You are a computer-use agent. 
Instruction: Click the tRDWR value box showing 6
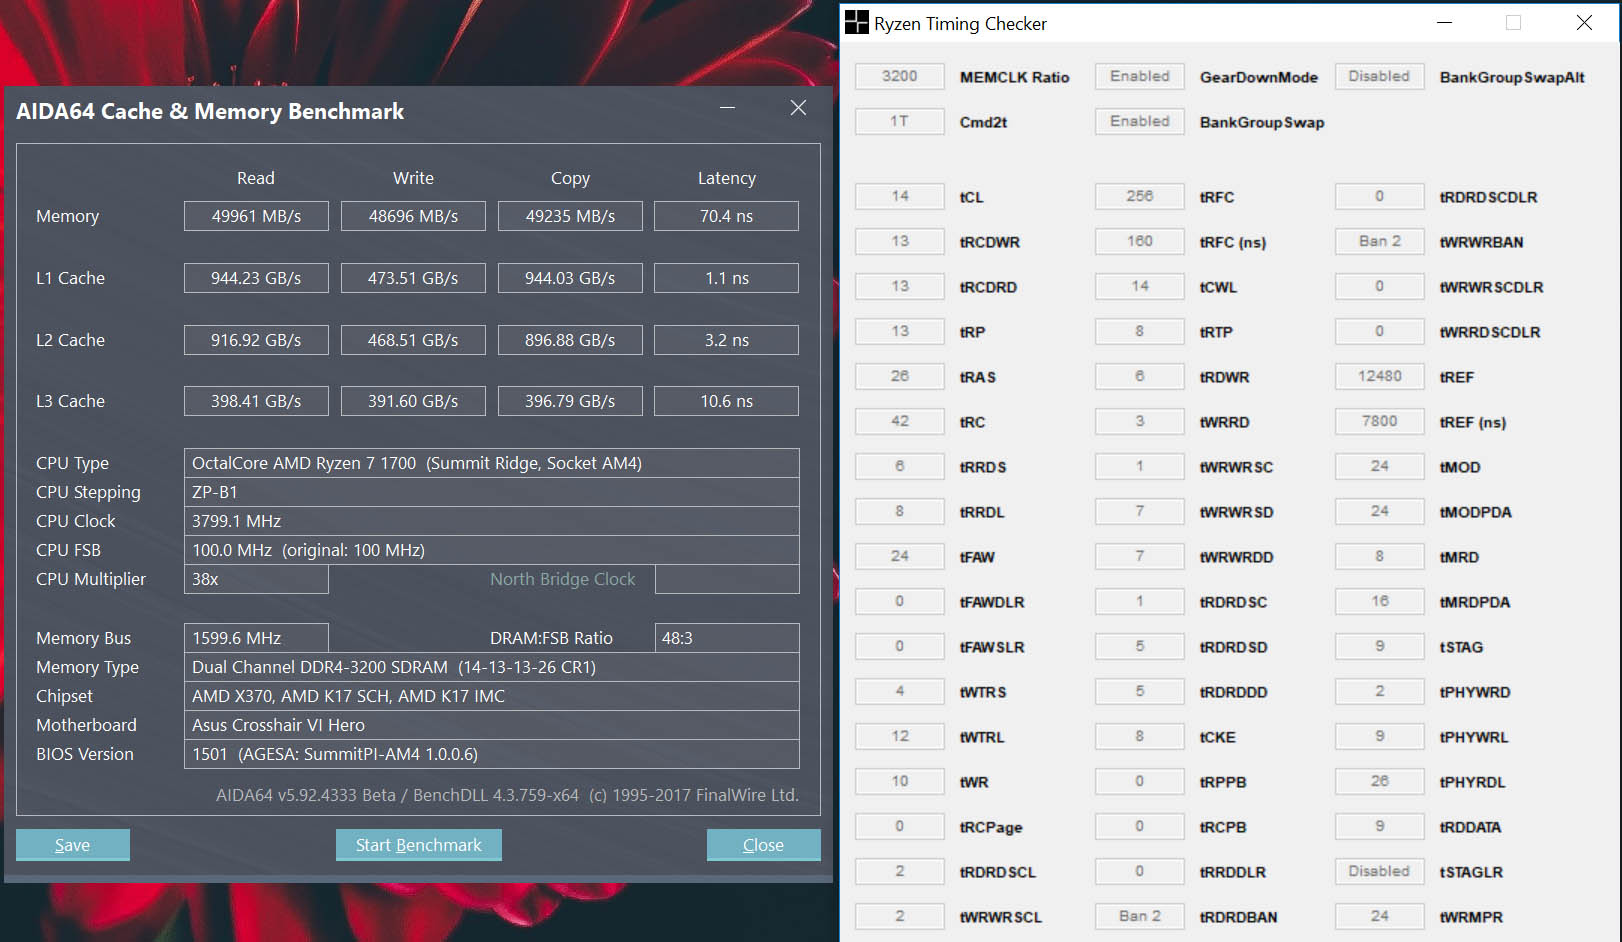point(1140,376)
